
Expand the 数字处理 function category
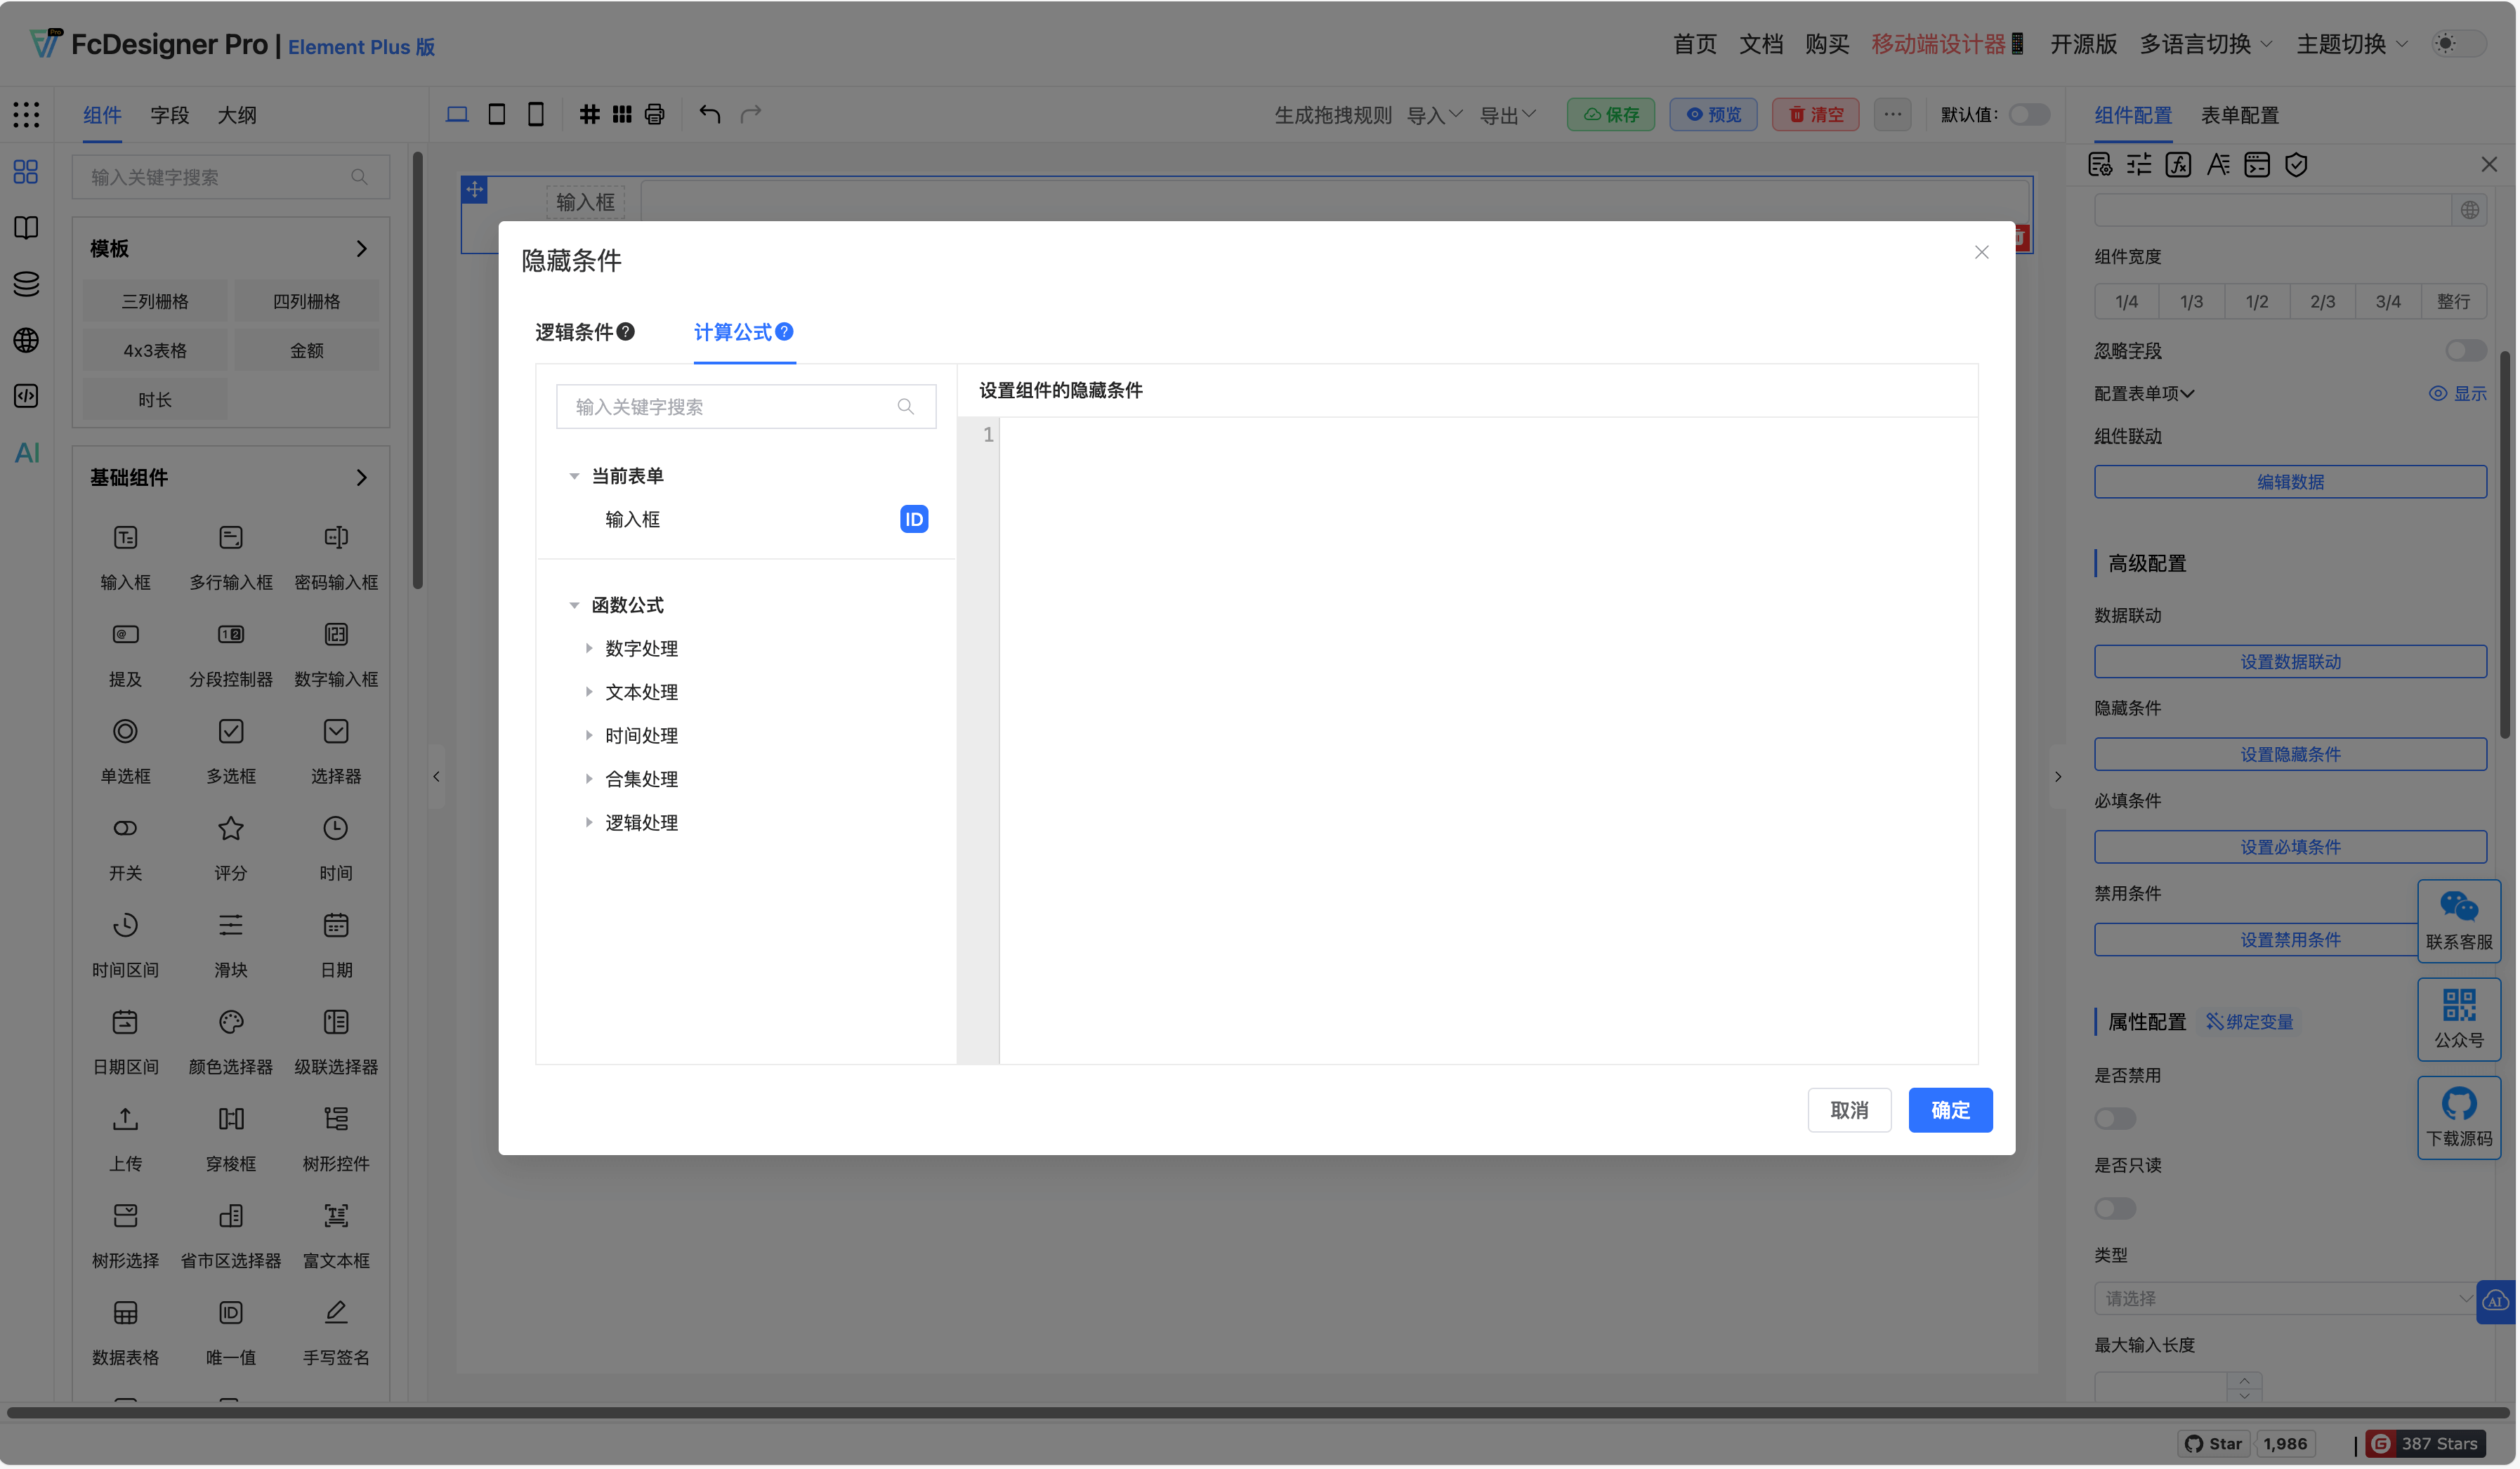tap(589, 648)
